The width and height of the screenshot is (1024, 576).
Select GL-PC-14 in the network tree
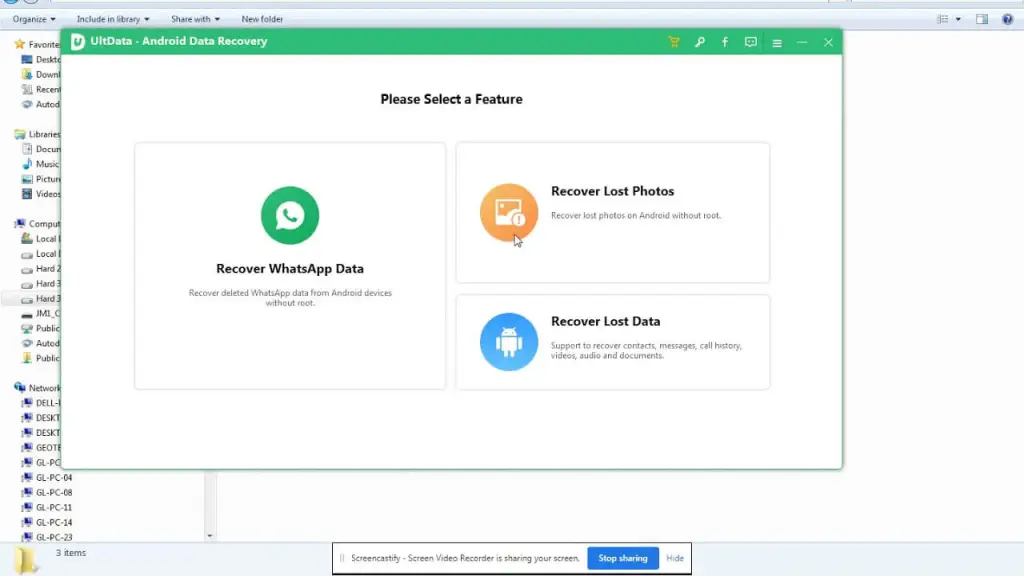click(53, 522)
